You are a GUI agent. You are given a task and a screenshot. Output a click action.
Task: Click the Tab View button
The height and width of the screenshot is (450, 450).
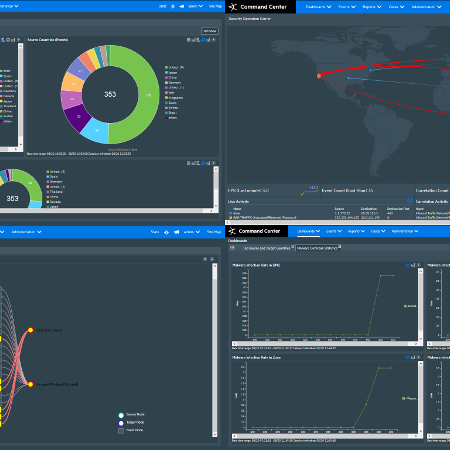tap(210, 31)
